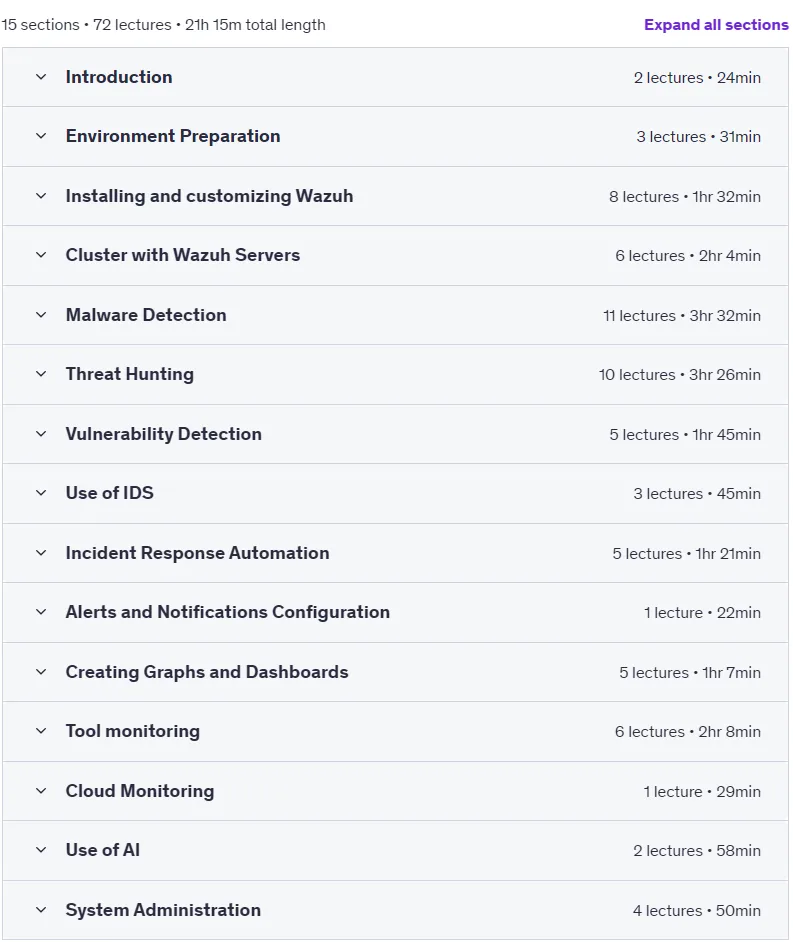Expand the Alerts and Notifications chevron

click(x=41, y=612)
